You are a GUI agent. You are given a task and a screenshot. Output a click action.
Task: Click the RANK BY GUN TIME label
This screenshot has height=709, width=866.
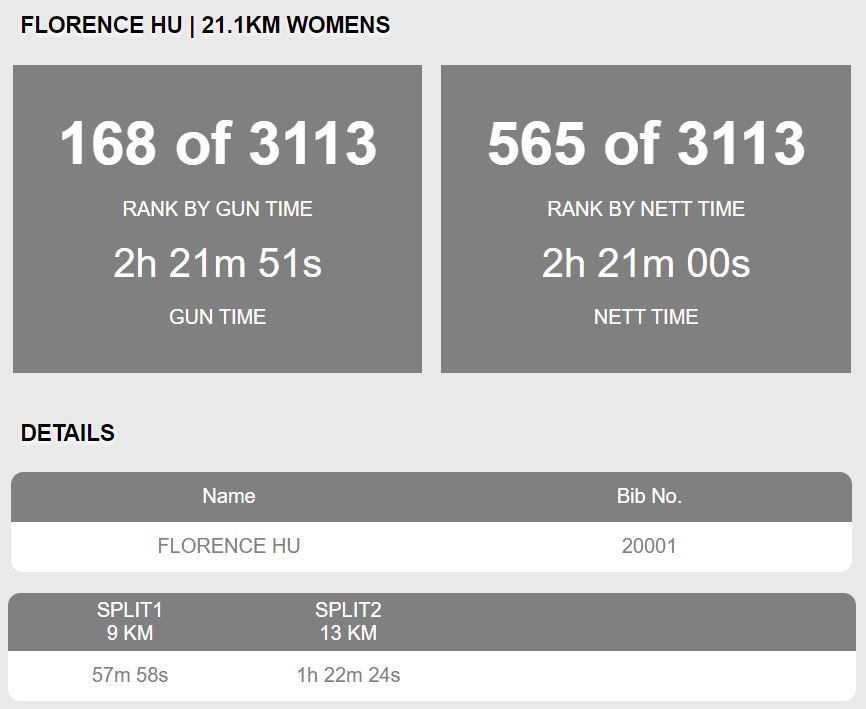pos(218,209)
